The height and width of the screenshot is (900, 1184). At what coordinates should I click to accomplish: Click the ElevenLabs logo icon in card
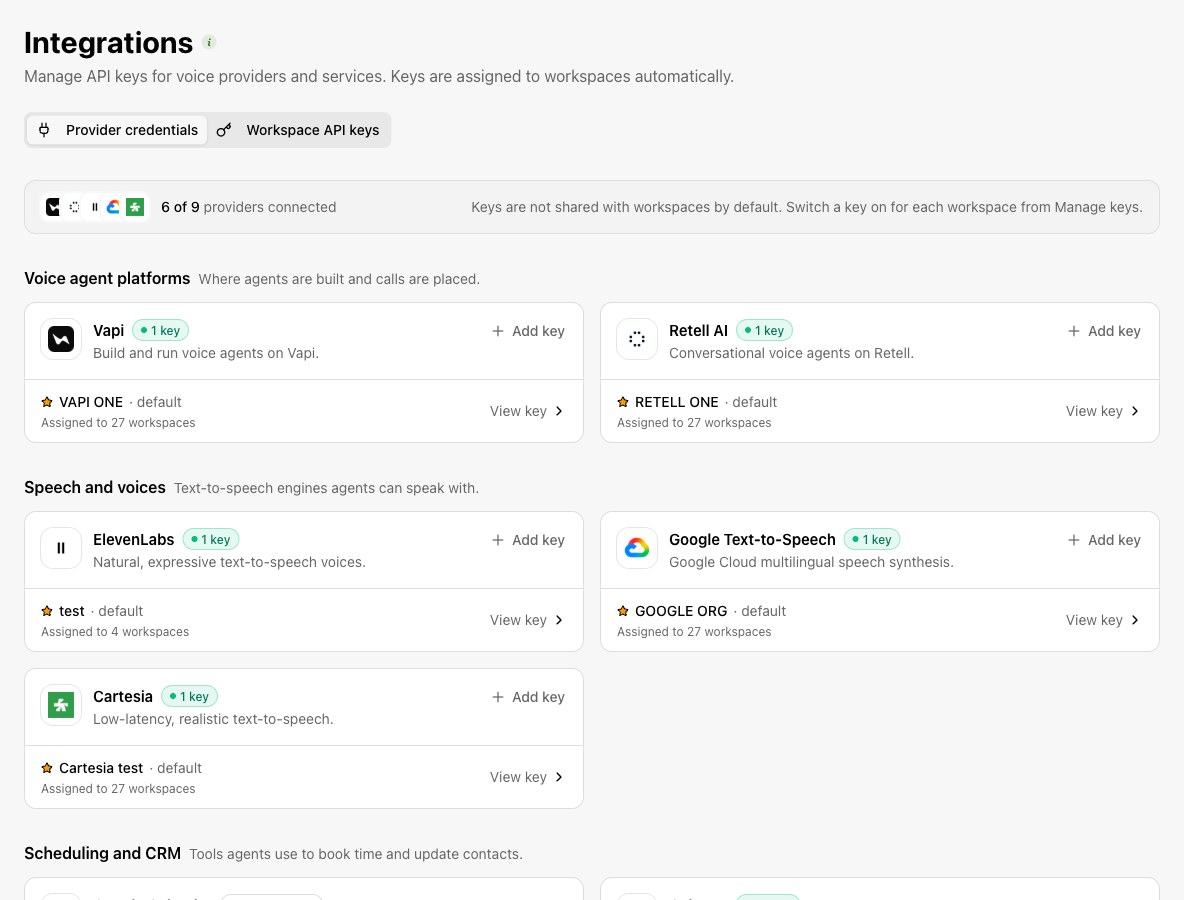[61, 548]
